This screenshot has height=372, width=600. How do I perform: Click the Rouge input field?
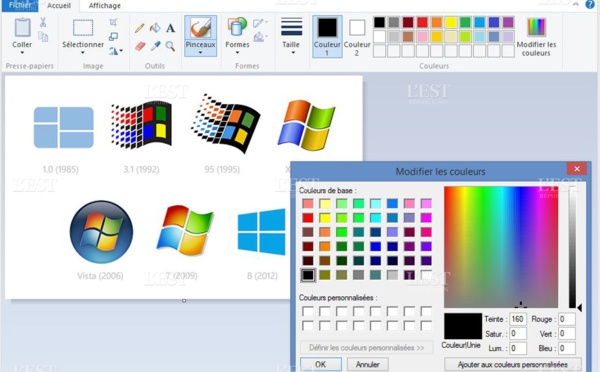click(x=567, y=319)
